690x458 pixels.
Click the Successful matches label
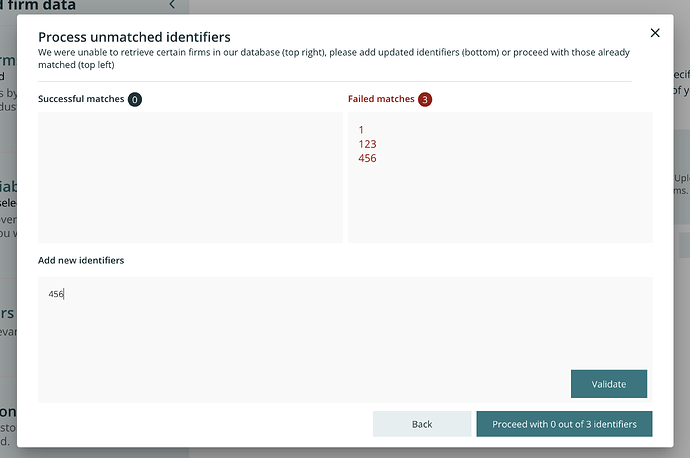(81, 99)
